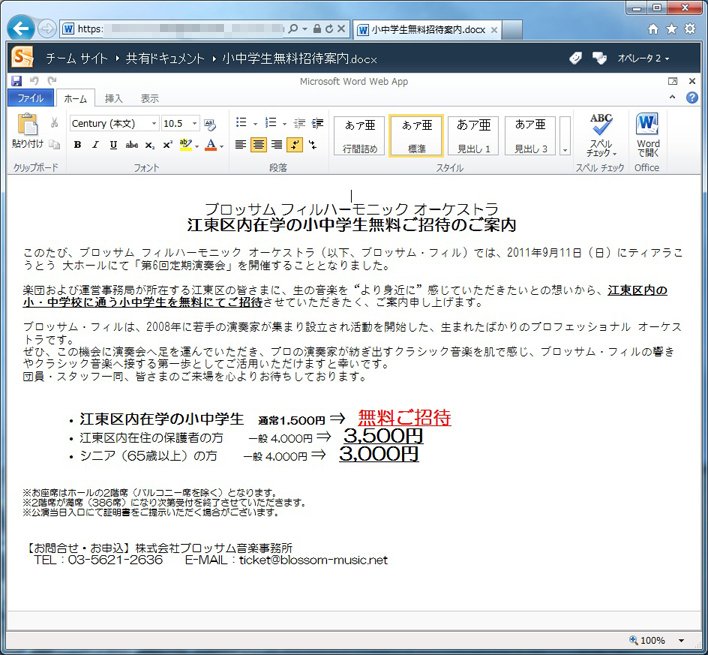Insert a bulleted list
This screenshot has height=655, width=708.
pos(242,123)
